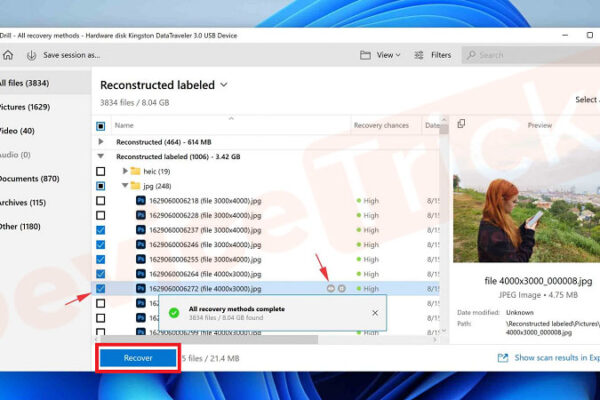The height and width of the screenshot is (400, 600).
Task: Click the Show scan results export icon
Action: point(503,358)
